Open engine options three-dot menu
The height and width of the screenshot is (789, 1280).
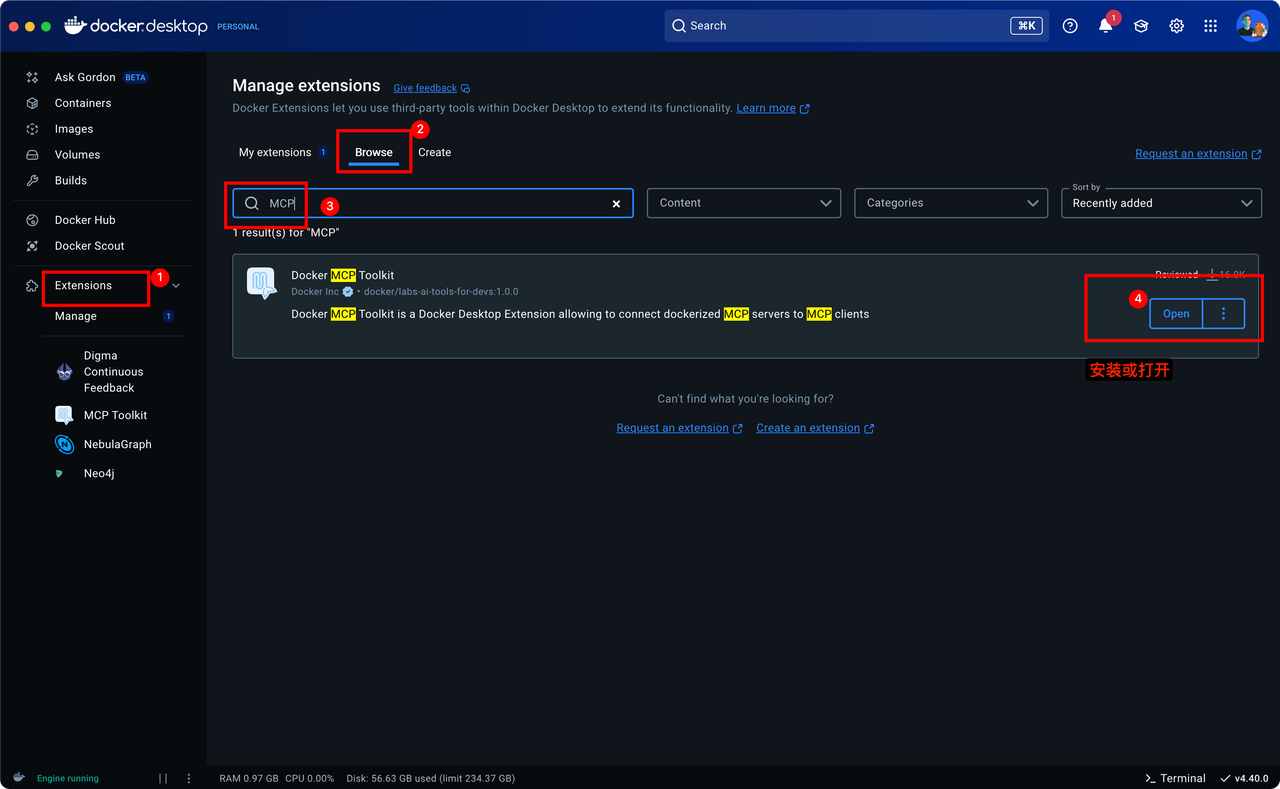pyautogui.click(x=189, y=778)
